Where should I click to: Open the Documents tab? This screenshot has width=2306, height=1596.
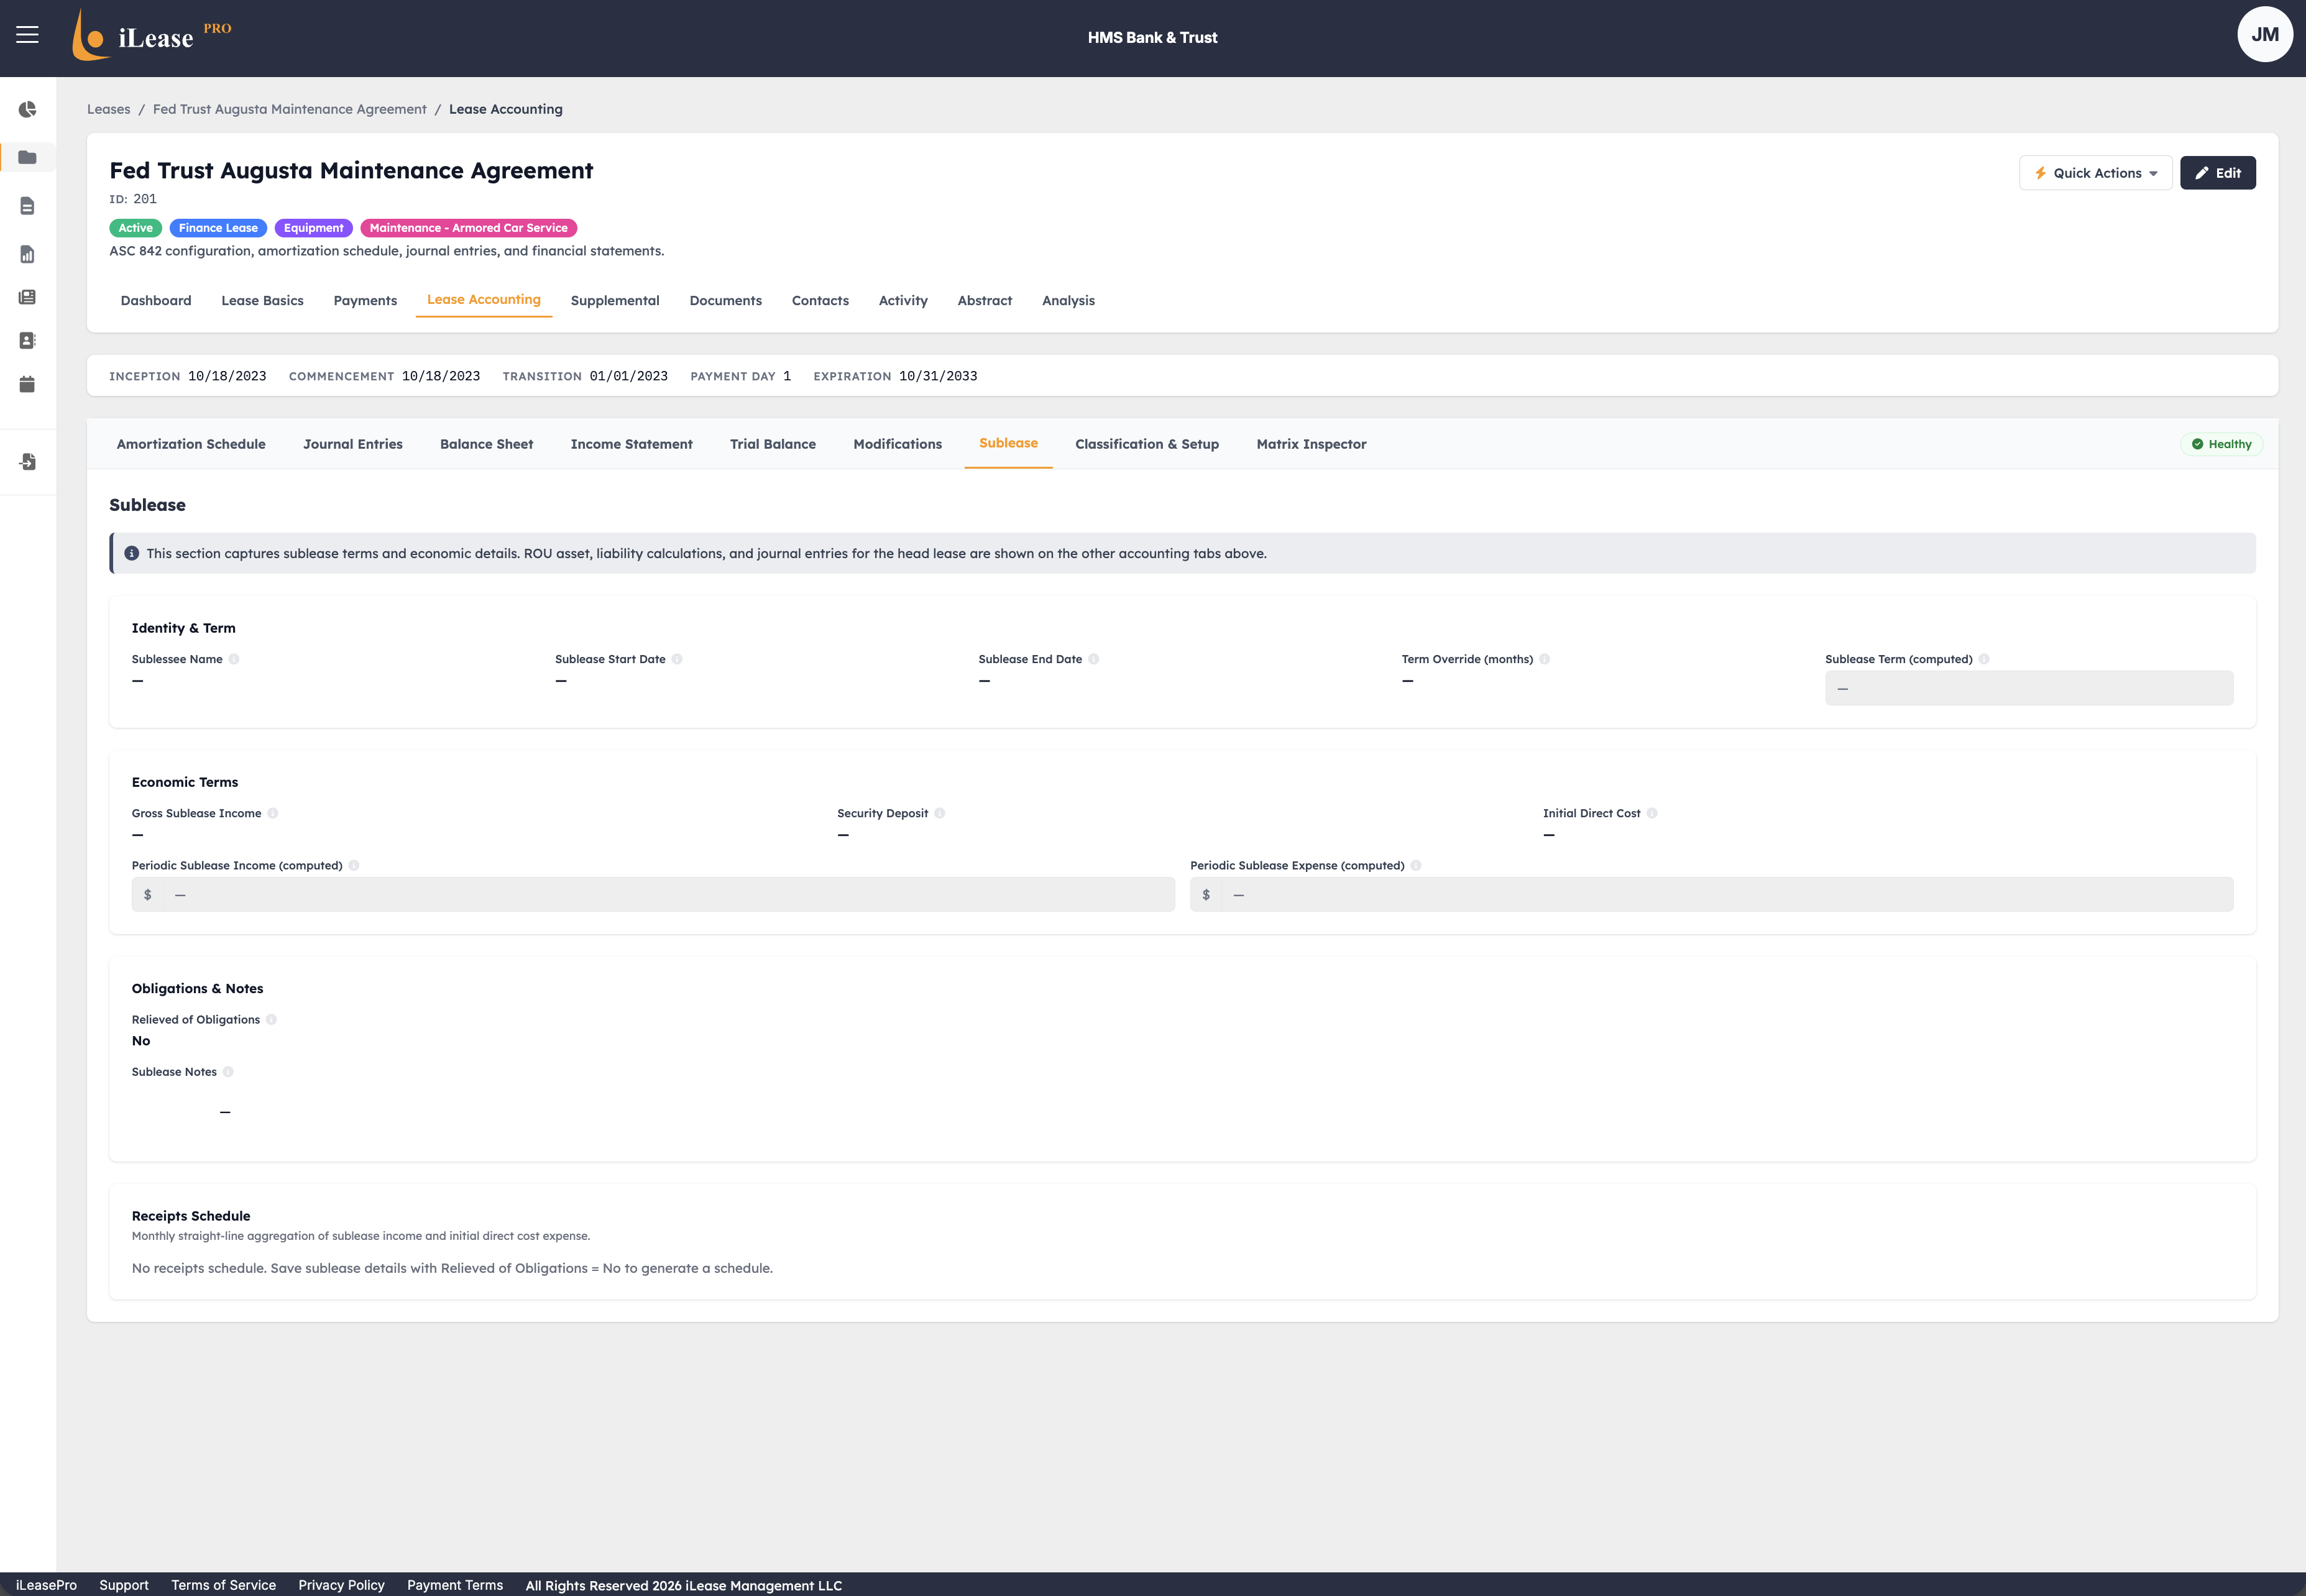click(x=725, y=300)
